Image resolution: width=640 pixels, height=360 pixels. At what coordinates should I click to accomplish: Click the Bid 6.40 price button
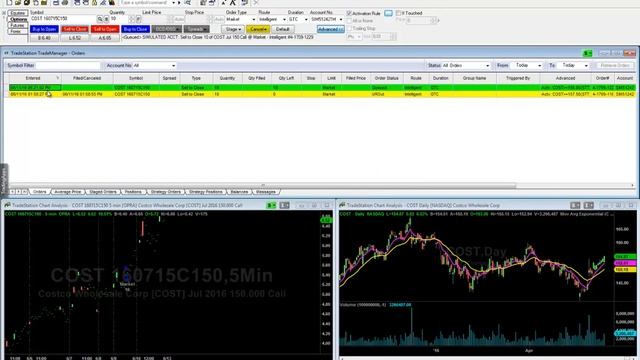(x=44, y=38)
